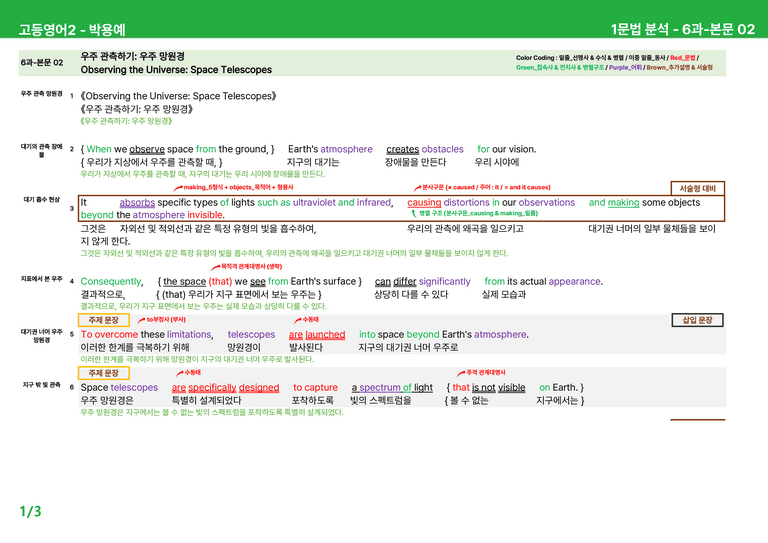Click the word 'Consequently,' in sentence 4
Image resolution: width=768 pixels, height=543 pixels.
tap(112, 282)
